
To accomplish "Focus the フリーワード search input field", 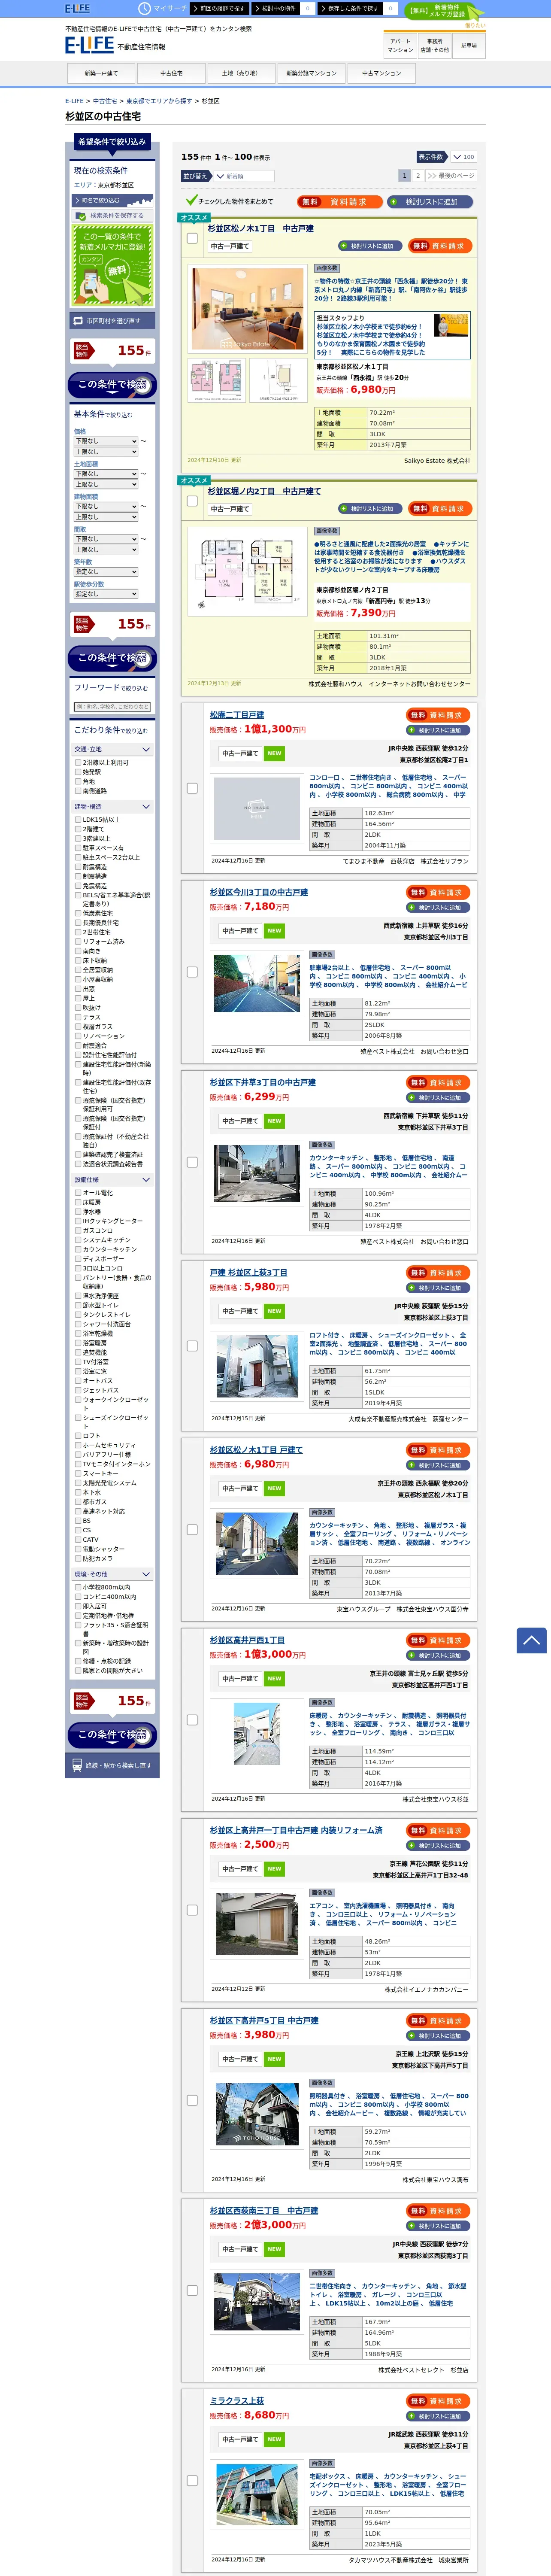I will [x=112, y=707].
